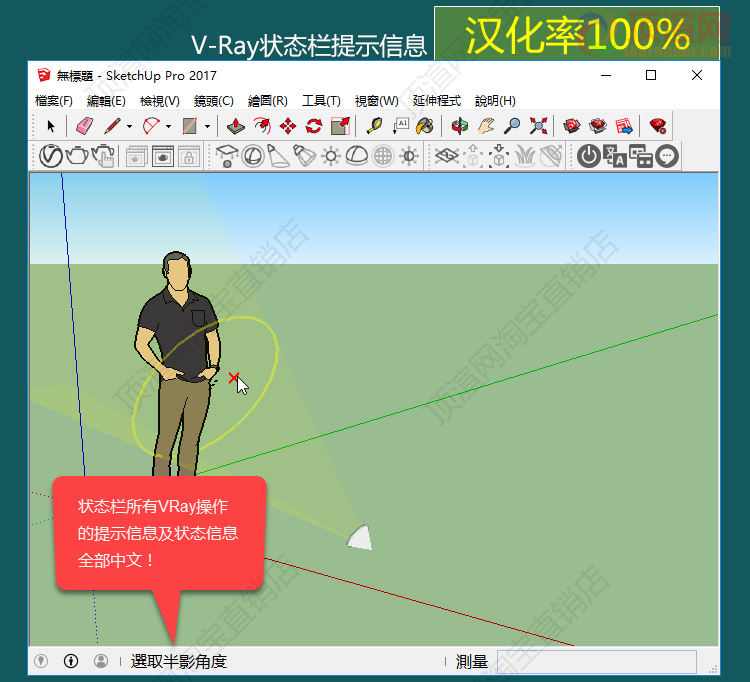750x682 pixels.
Task: Create a V-Ray IES light
Action: (x=304, y=156)
